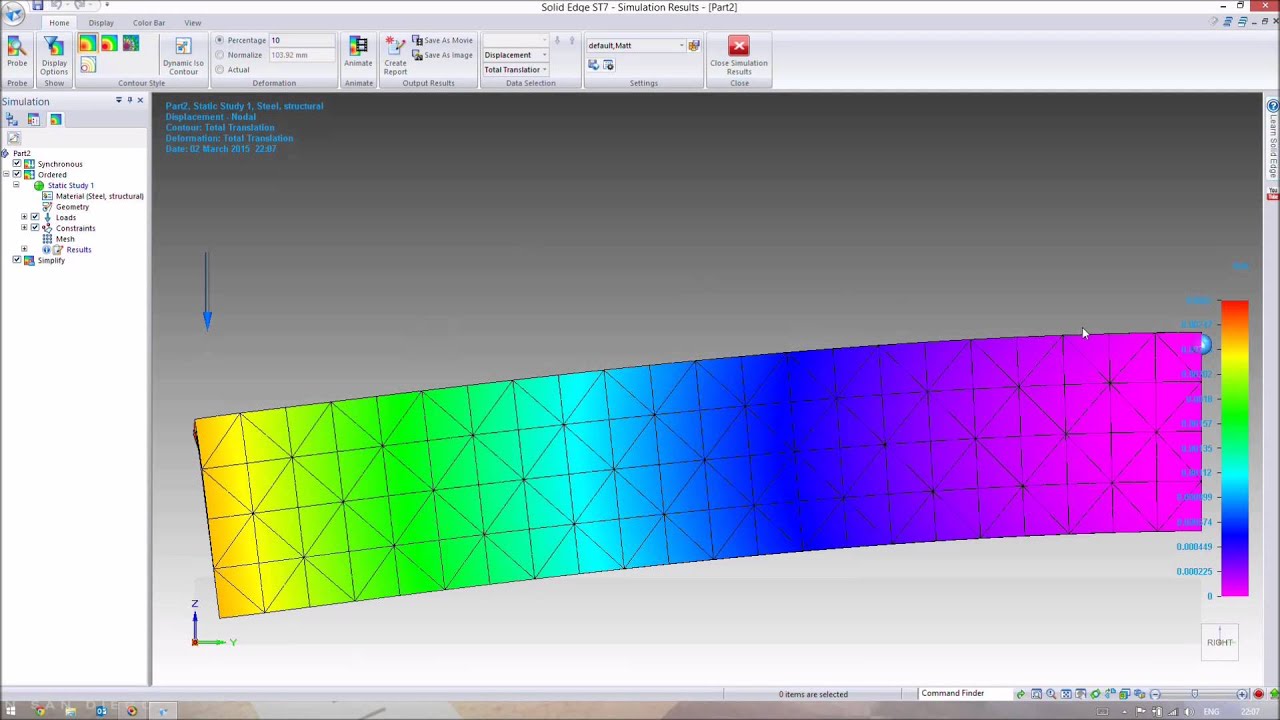Viewport: 1280px width, 720px height.
Task: Open the default,Matt settings dropdown
Action: click(x=636, y=45)
